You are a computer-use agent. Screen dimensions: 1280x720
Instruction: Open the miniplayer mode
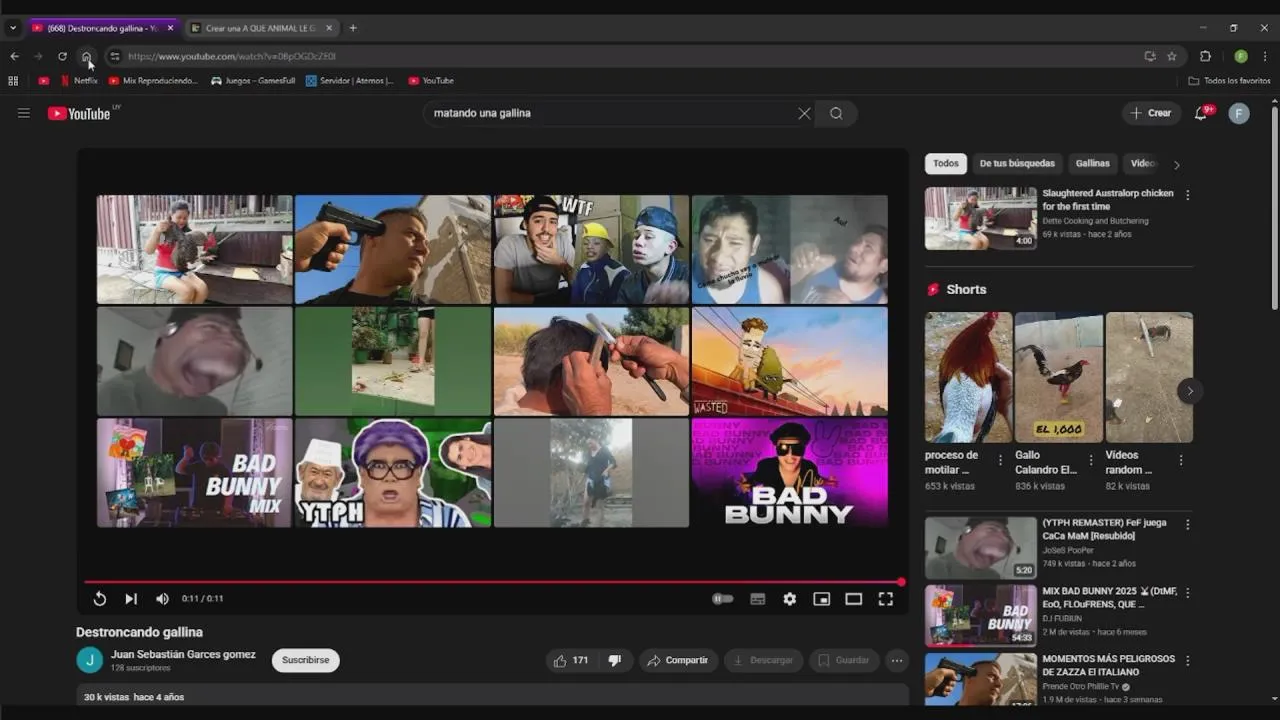(822, 599)
